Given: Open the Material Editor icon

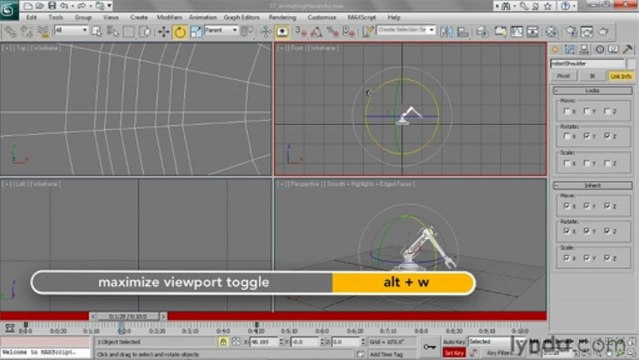Looking at the screenshot, I should tap(551, 31).
